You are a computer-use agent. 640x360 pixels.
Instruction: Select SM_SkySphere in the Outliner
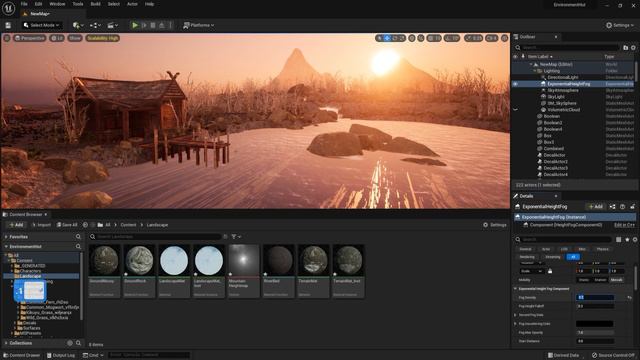pyautogui.click(x=562, y=103)
